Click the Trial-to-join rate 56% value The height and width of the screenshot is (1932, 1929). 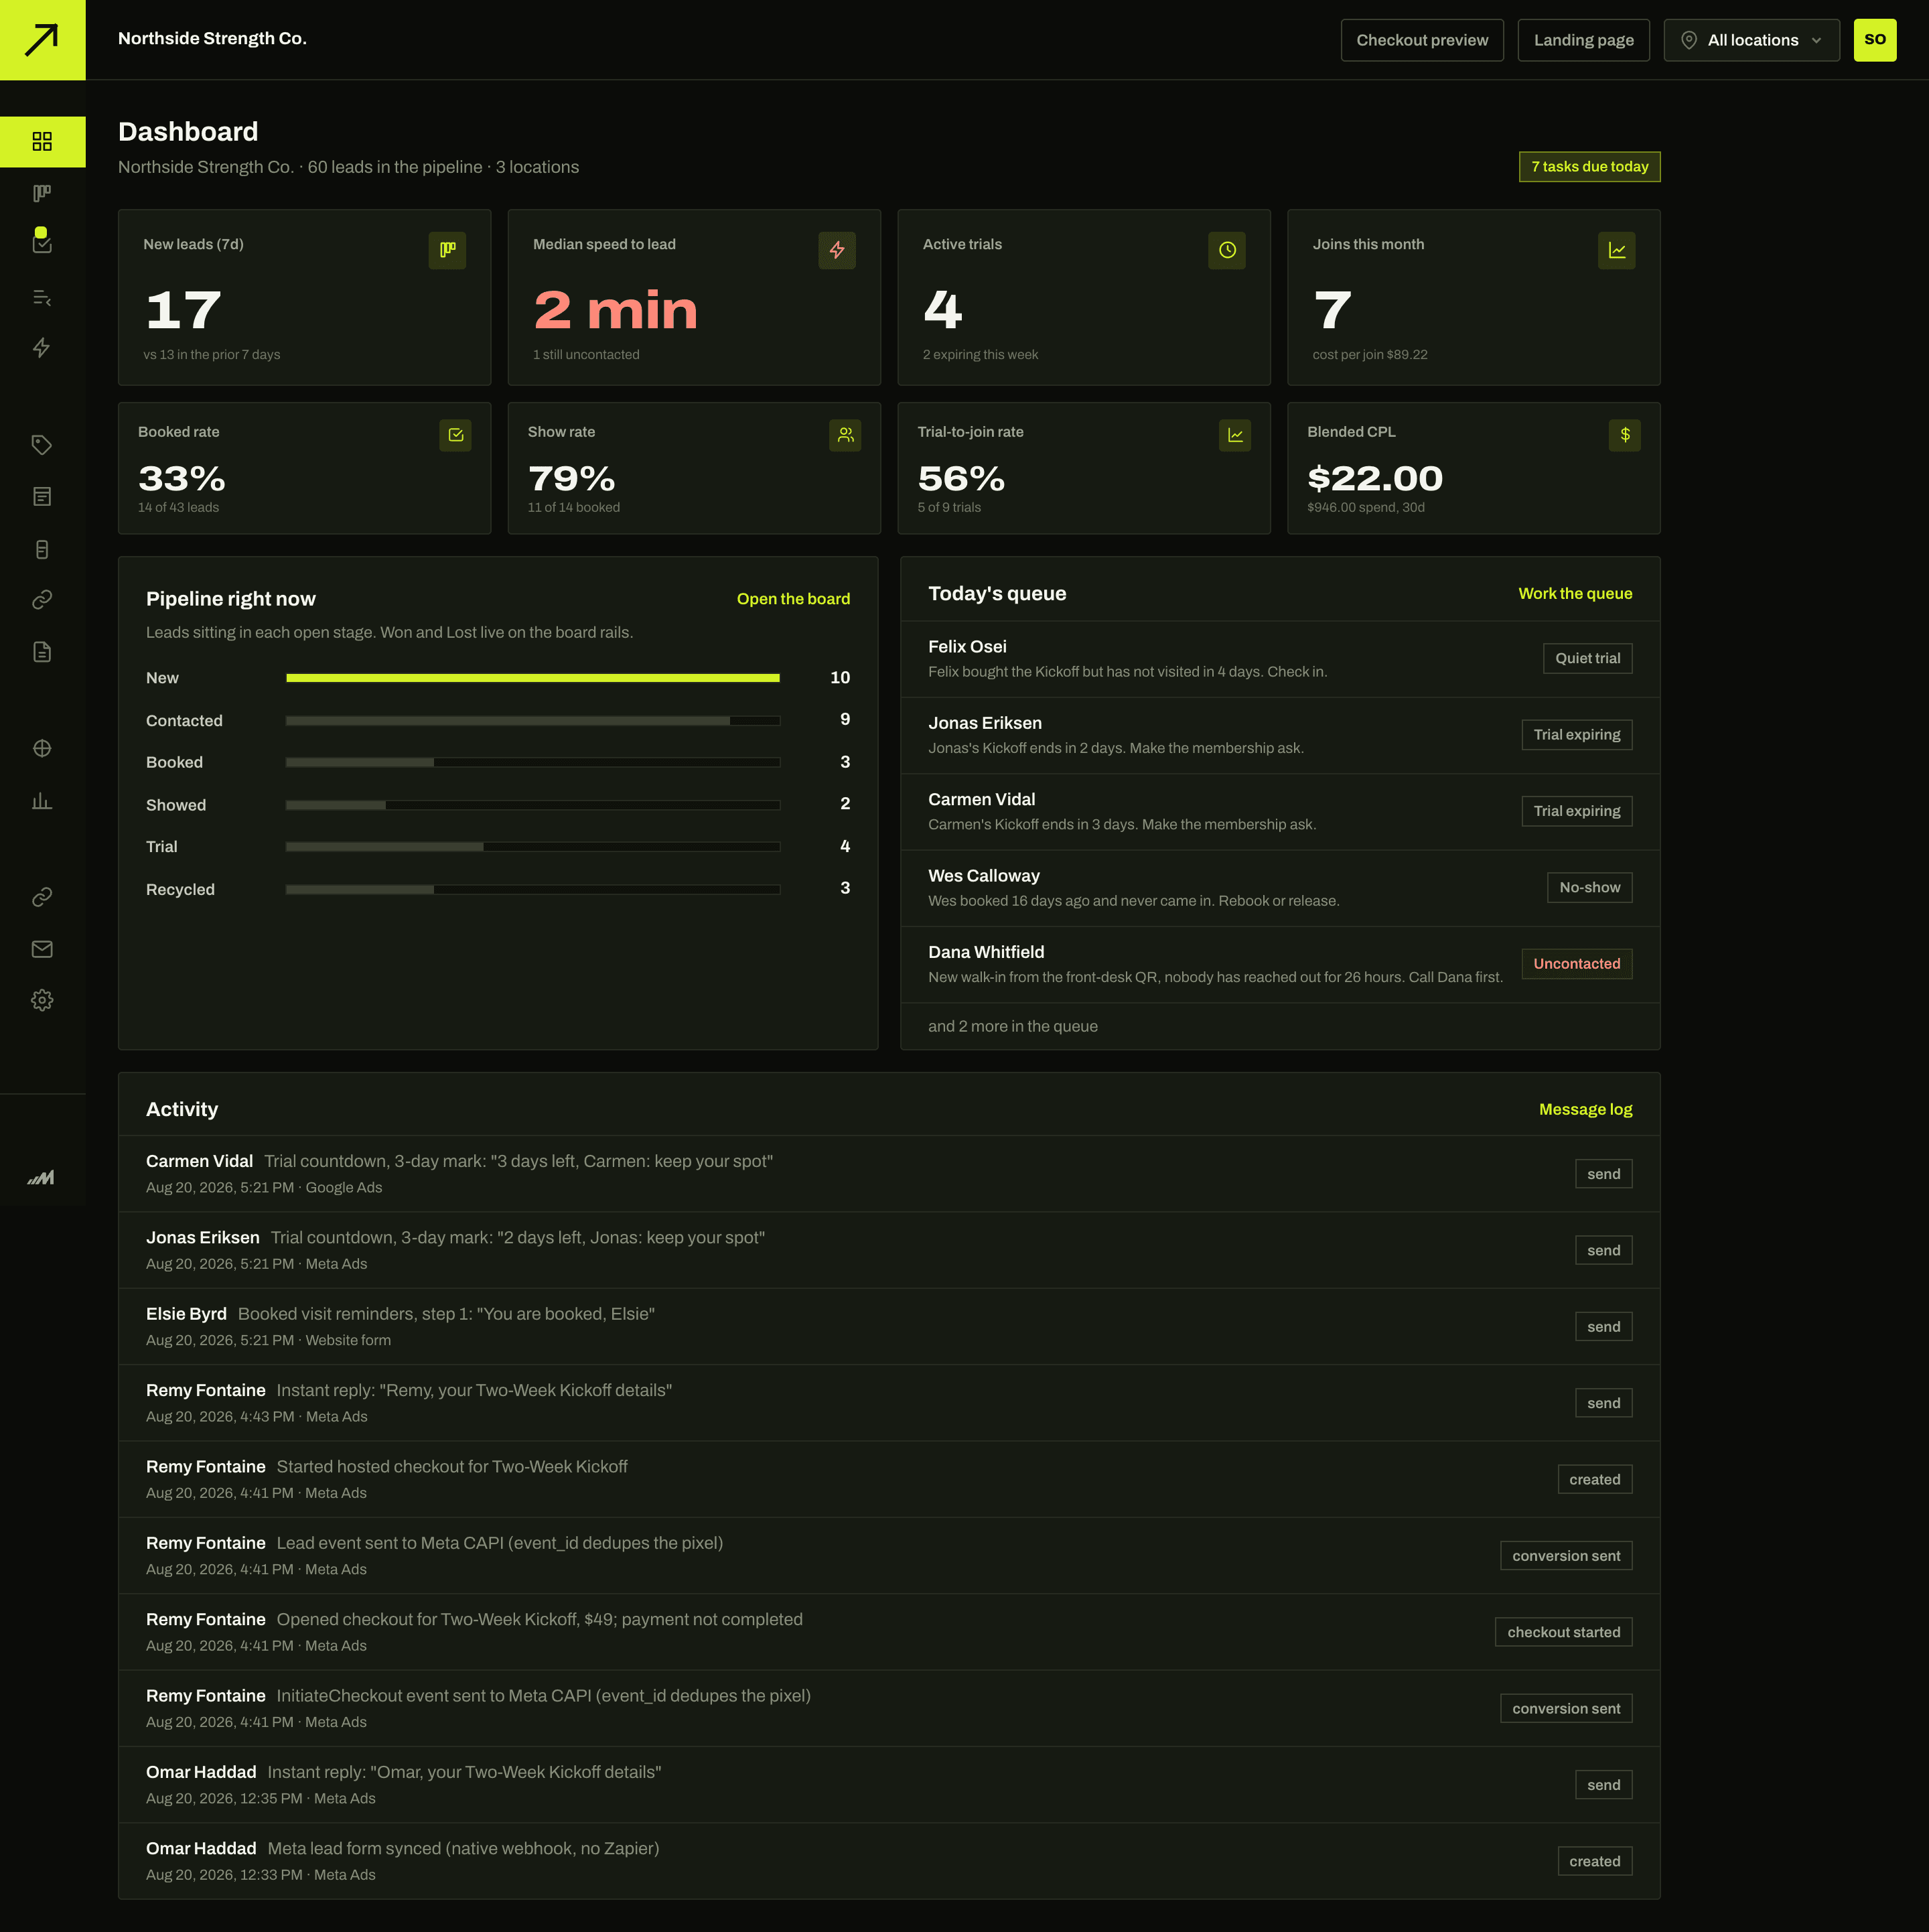961,479
